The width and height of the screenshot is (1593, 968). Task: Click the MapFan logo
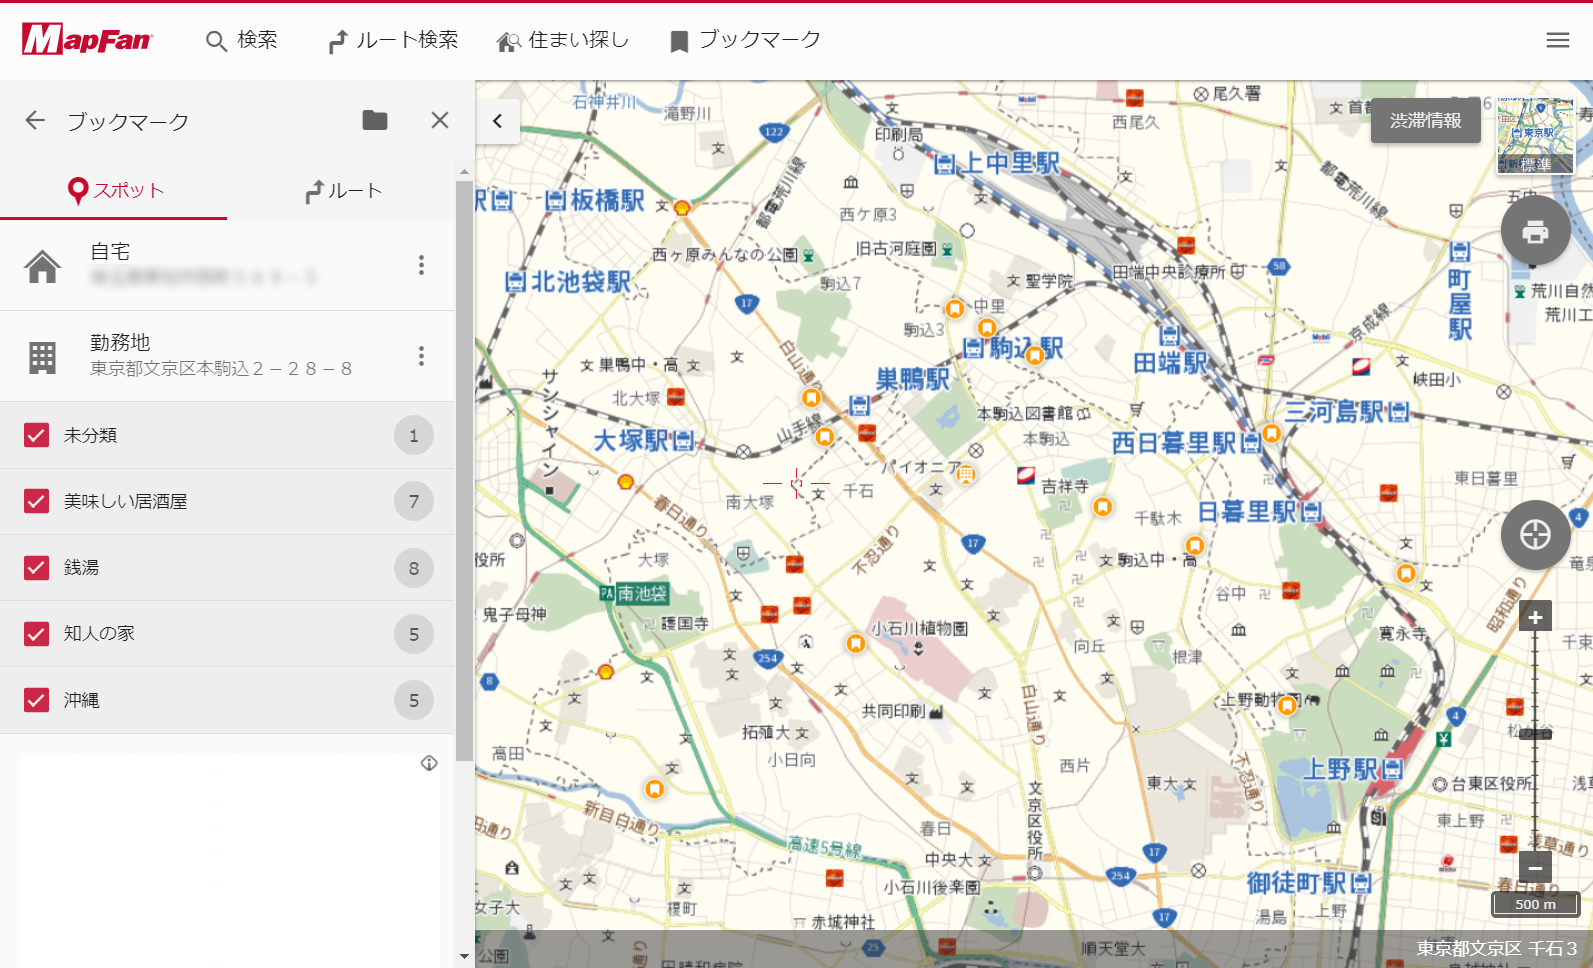(x=87, y=39)
